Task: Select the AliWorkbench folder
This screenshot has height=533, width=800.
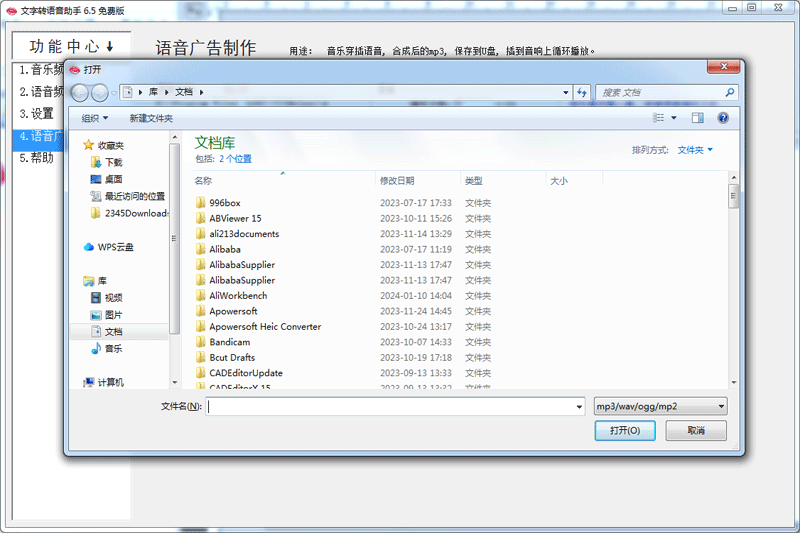Action: [238, 295]
